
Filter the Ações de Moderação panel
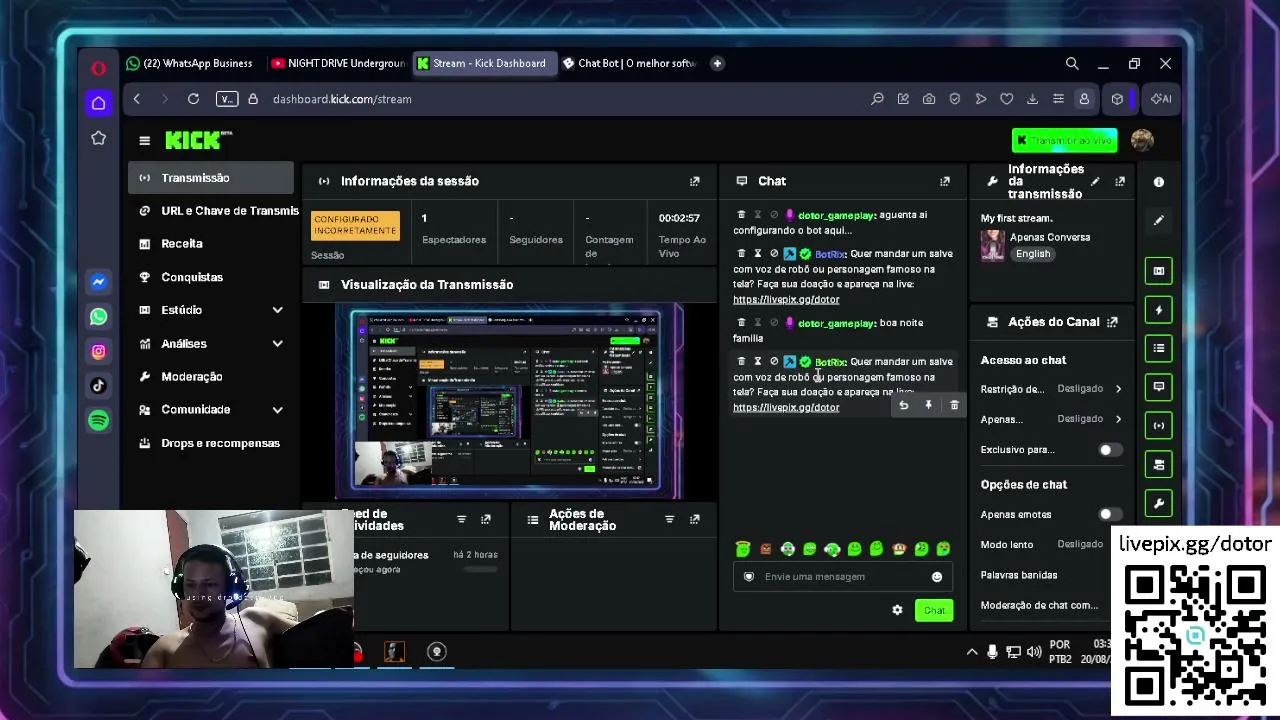(x=669, y=519)
